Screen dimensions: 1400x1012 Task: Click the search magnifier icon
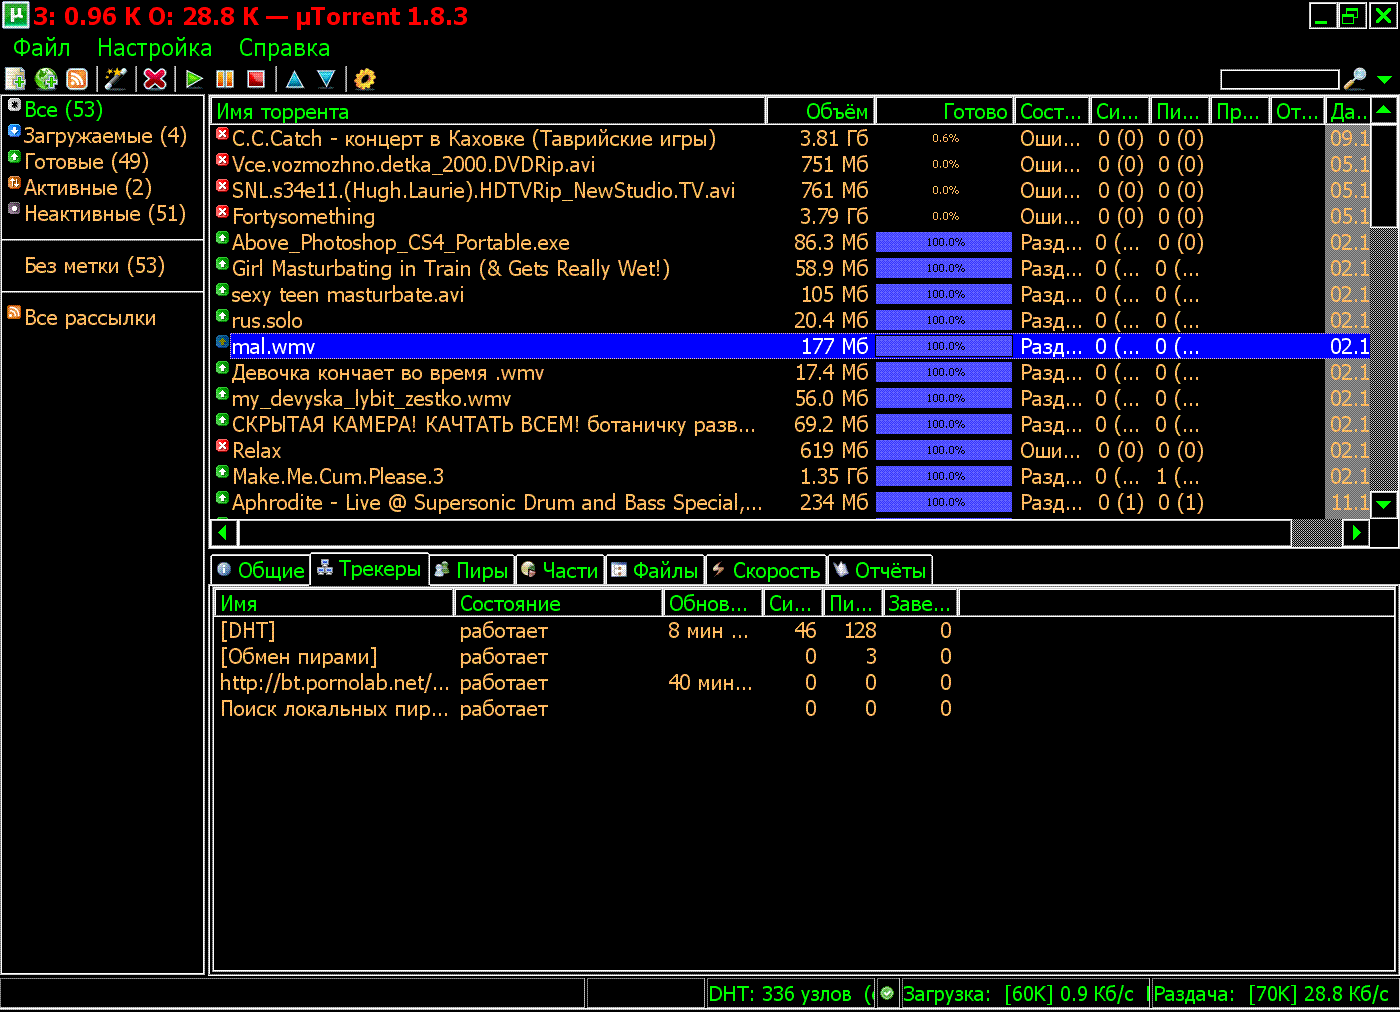coord(1355,79)
